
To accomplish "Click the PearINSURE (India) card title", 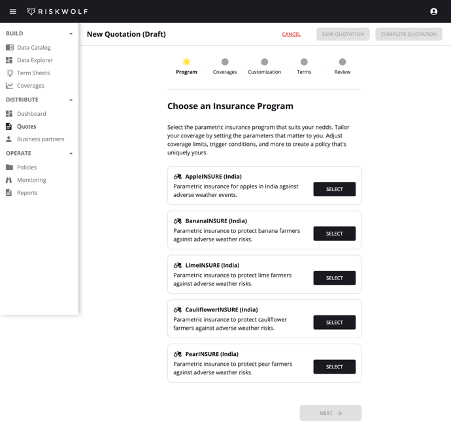I will click(x=212, y=354).
